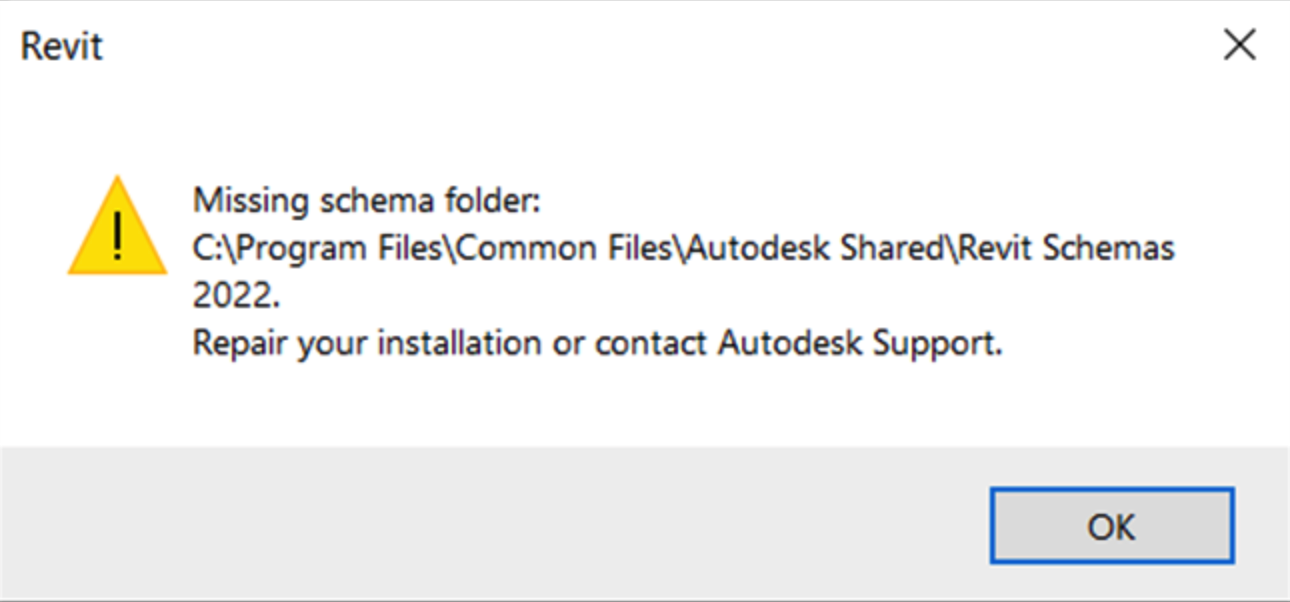This screenshot has height=602, width=1290.
Task: Click the "Missing schema folder:" text line
Action: click(x=366, y=201)
